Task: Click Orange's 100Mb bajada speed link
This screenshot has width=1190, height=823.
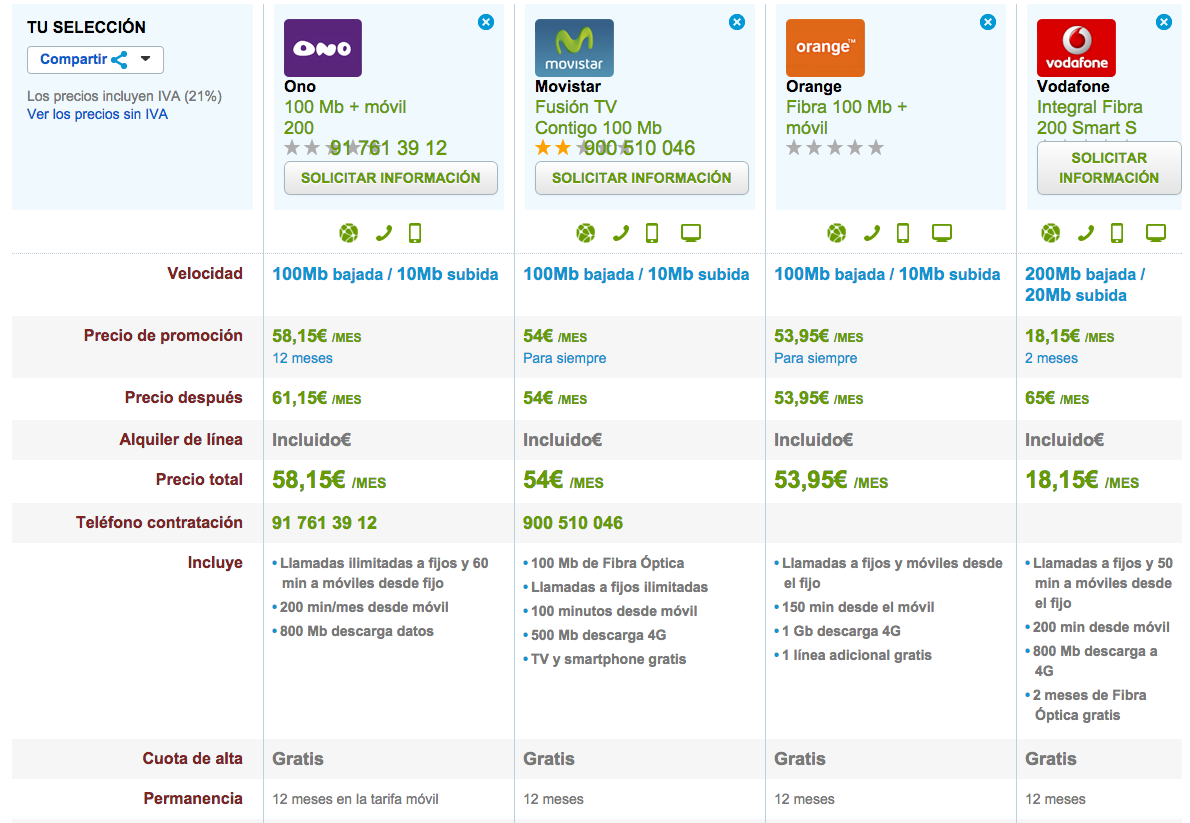Action: tap(887, 274)
